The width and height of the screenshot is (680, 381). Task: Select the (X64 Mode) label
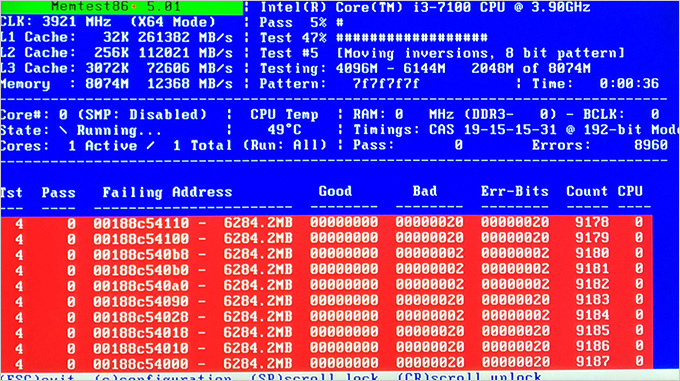173,22
